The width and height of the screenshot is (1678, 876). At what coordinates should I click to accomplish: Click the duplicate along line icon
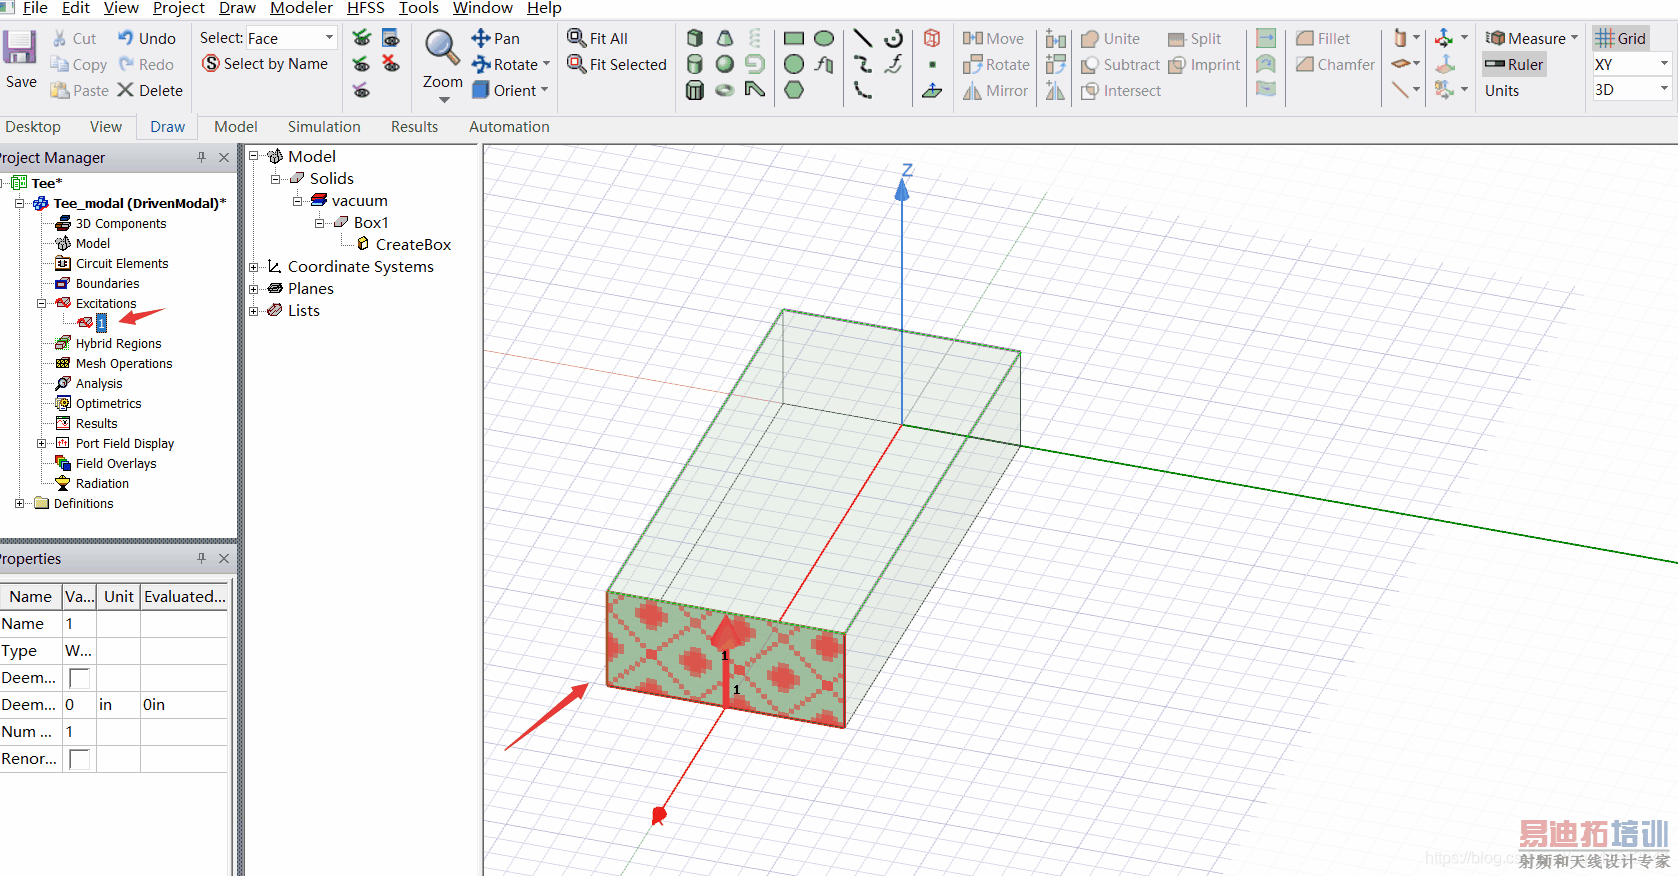[x=1055, y=38]
